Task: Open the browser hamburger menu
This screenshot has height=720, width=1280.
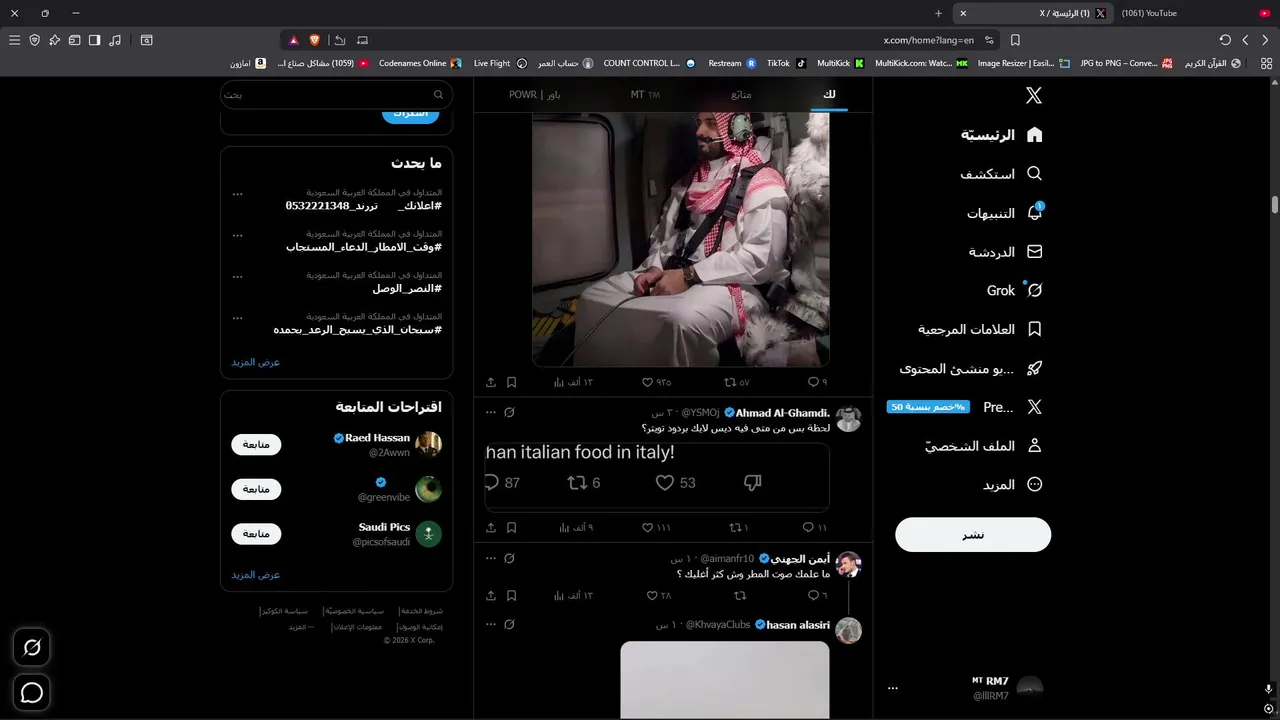Action: pos(14,40)
